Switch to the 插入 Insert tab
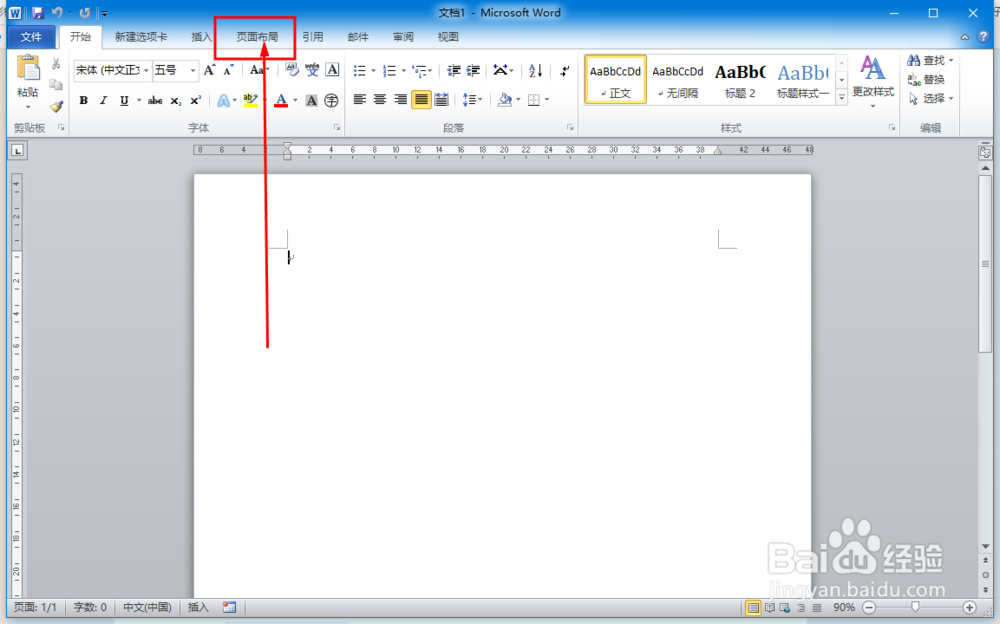The width and height of the screenshot is (1000, 624). 201,37
